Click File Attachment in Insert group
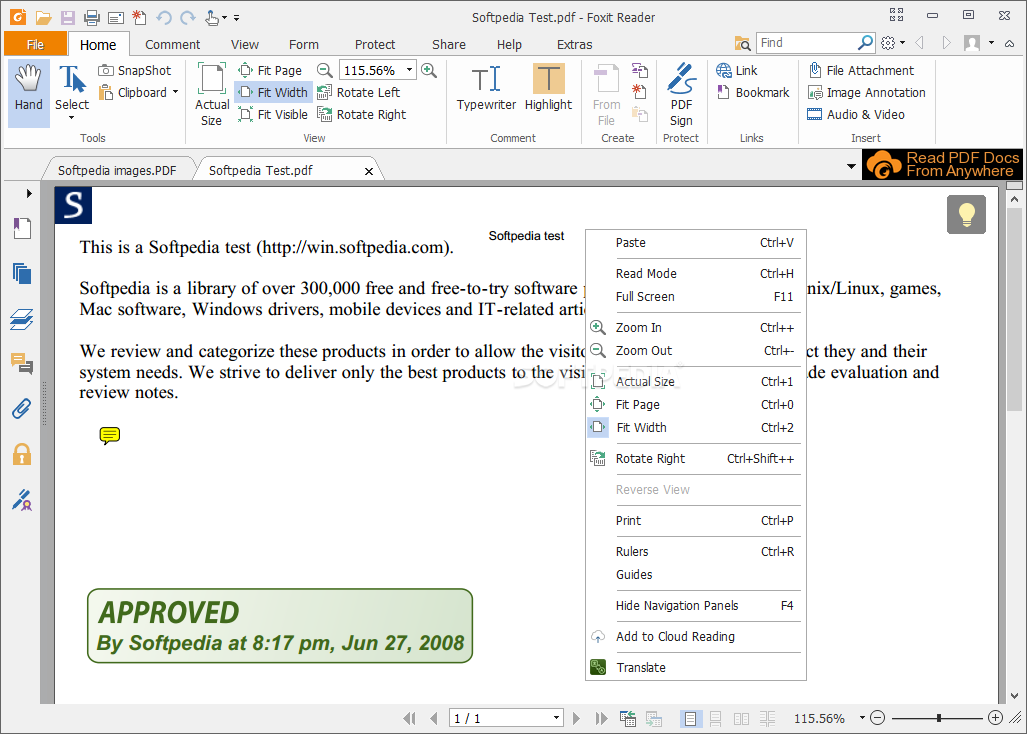The height and width of the screenshot is (734, 1027). (x=861, y=70)
